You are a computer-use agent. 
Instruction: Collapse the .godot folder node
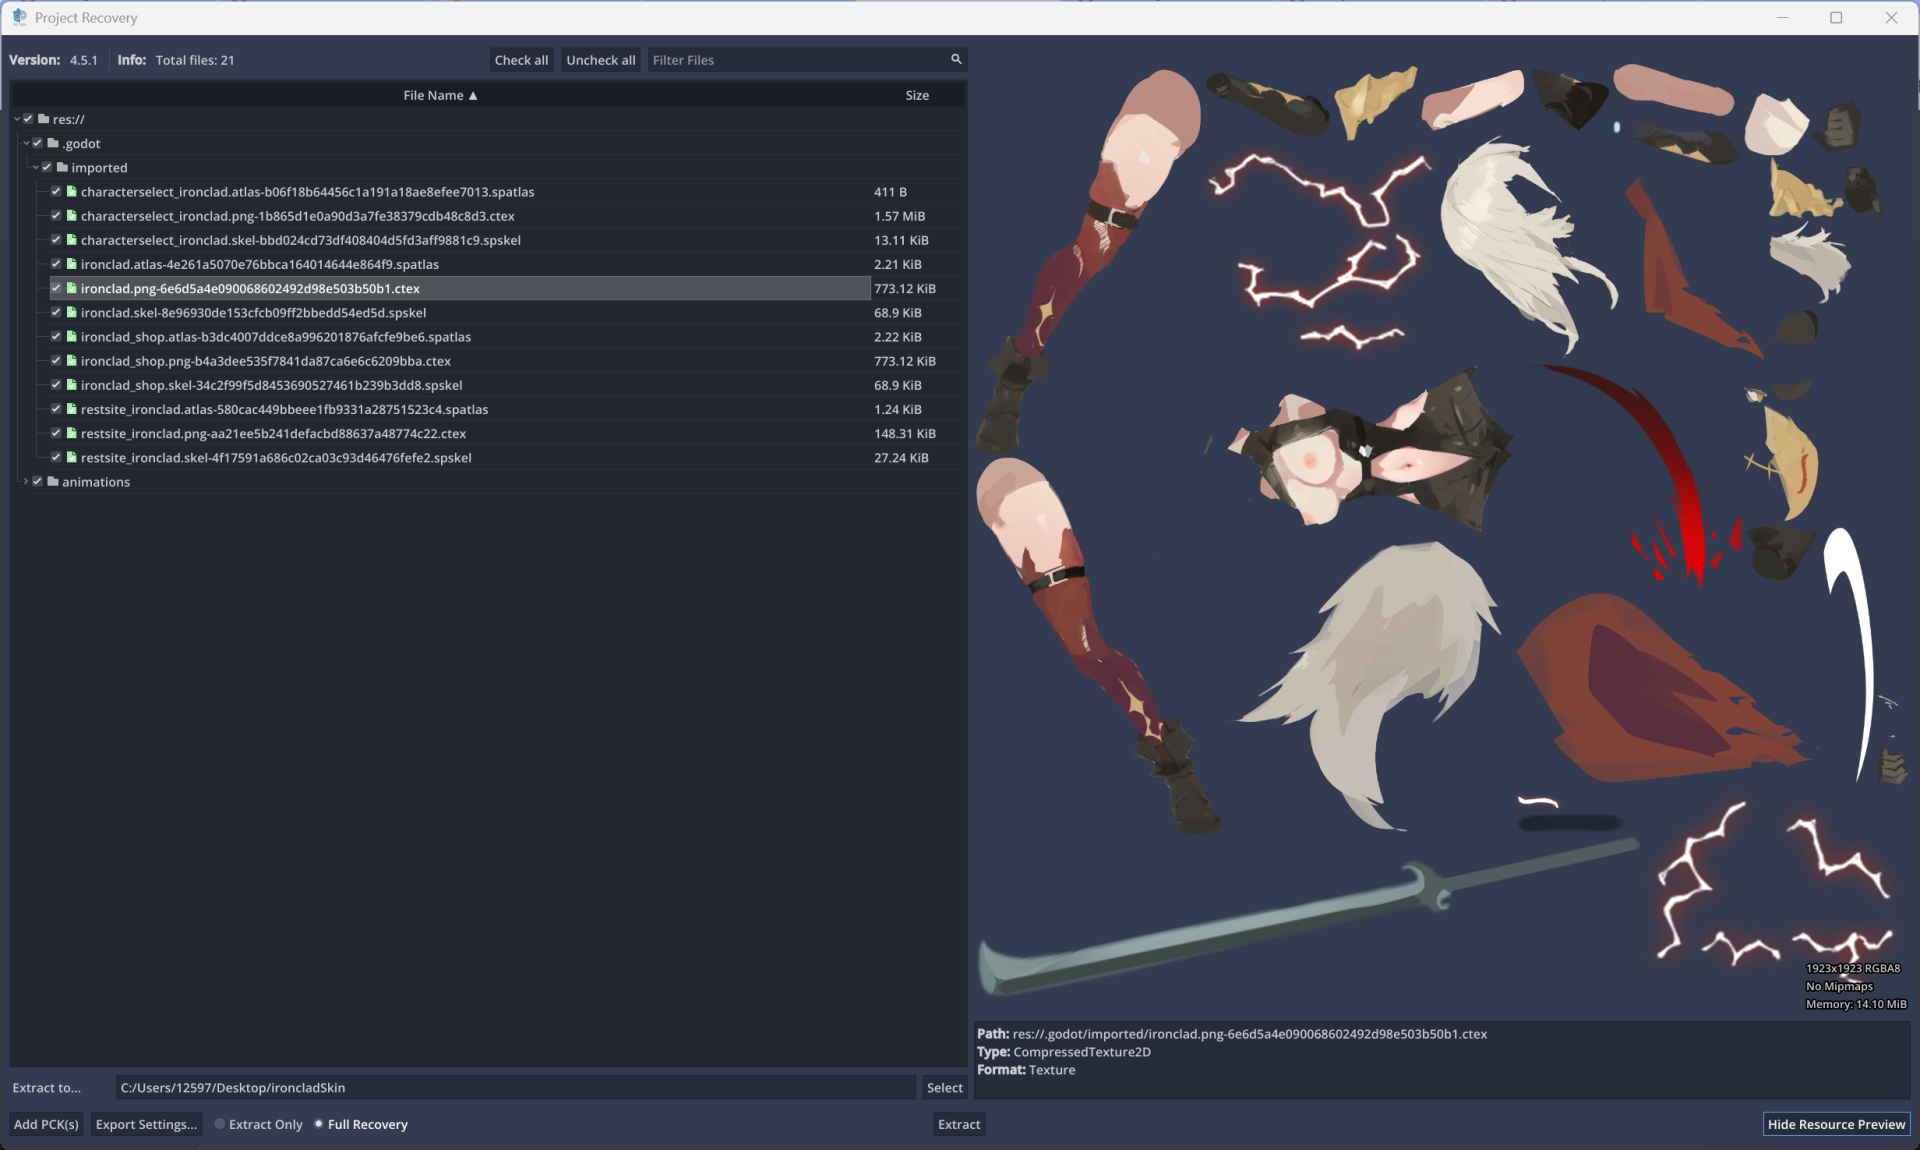coord(26,143)
